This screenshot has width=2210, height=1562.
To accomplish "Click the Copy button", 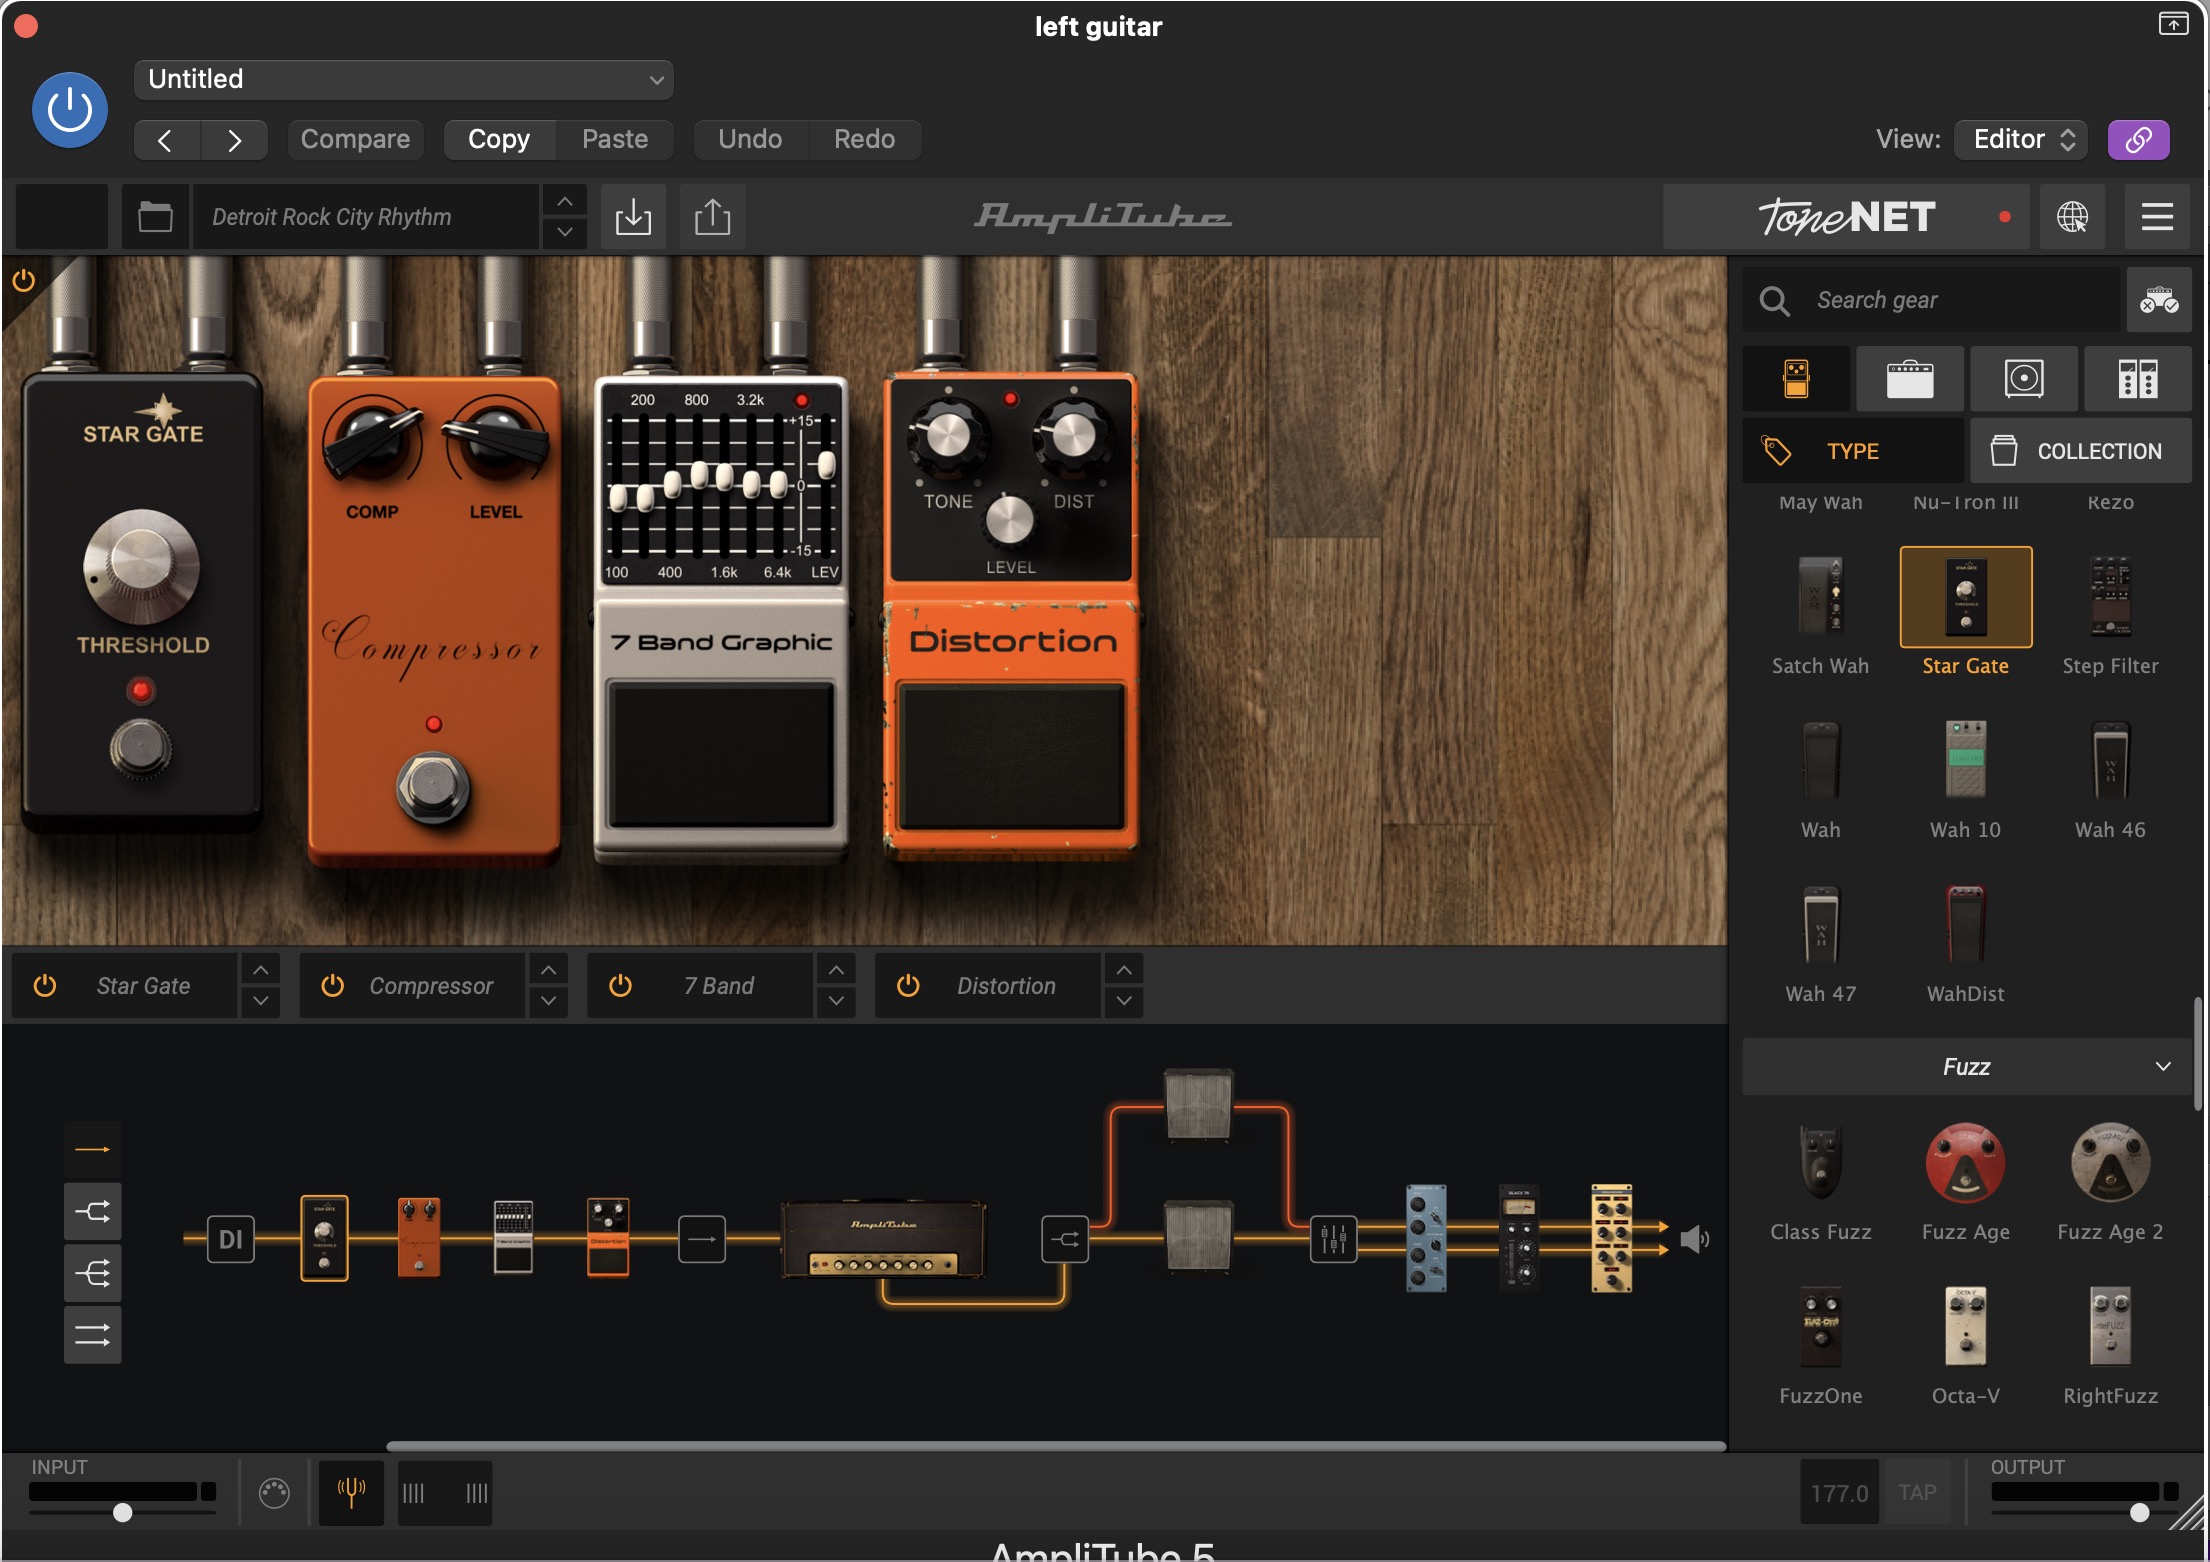I will pyautogui.click(x=499, y=140).
